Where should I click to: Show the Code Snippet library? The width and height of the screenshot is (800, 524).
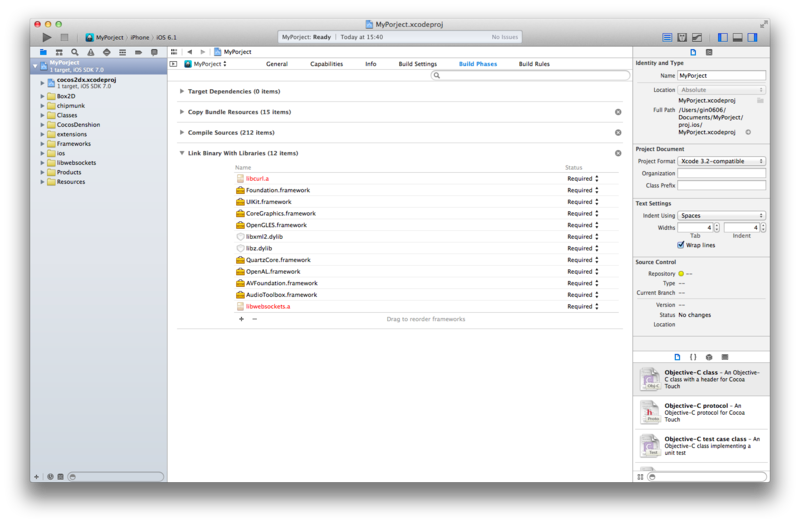(x=693, y=357)
